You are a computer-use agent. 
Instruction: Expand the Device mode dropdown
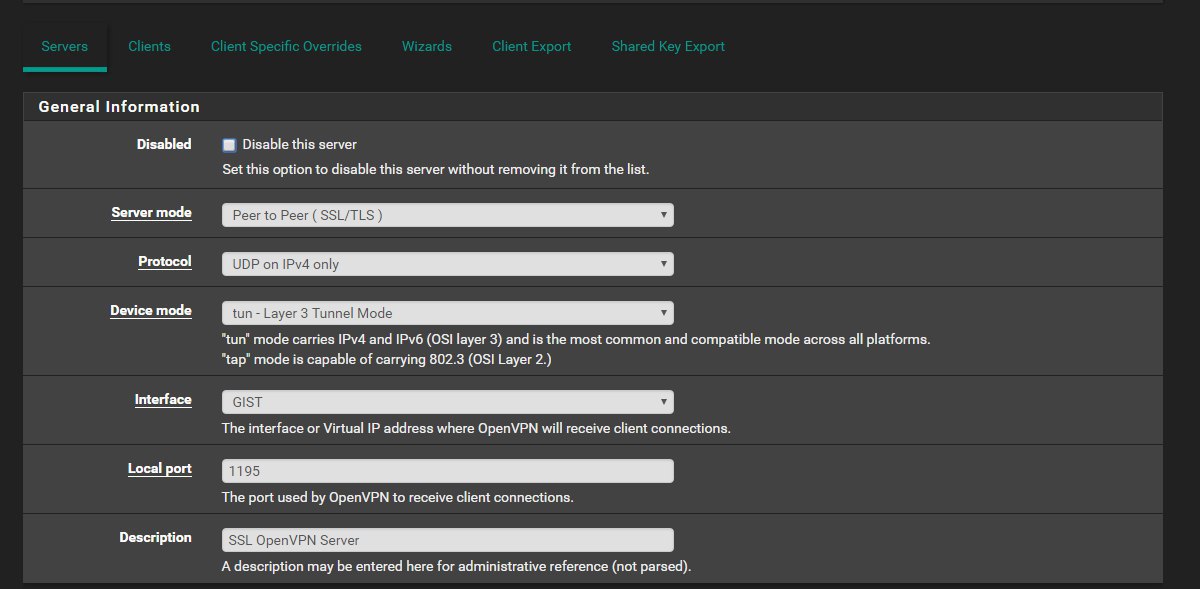click(x=447, y=313)
